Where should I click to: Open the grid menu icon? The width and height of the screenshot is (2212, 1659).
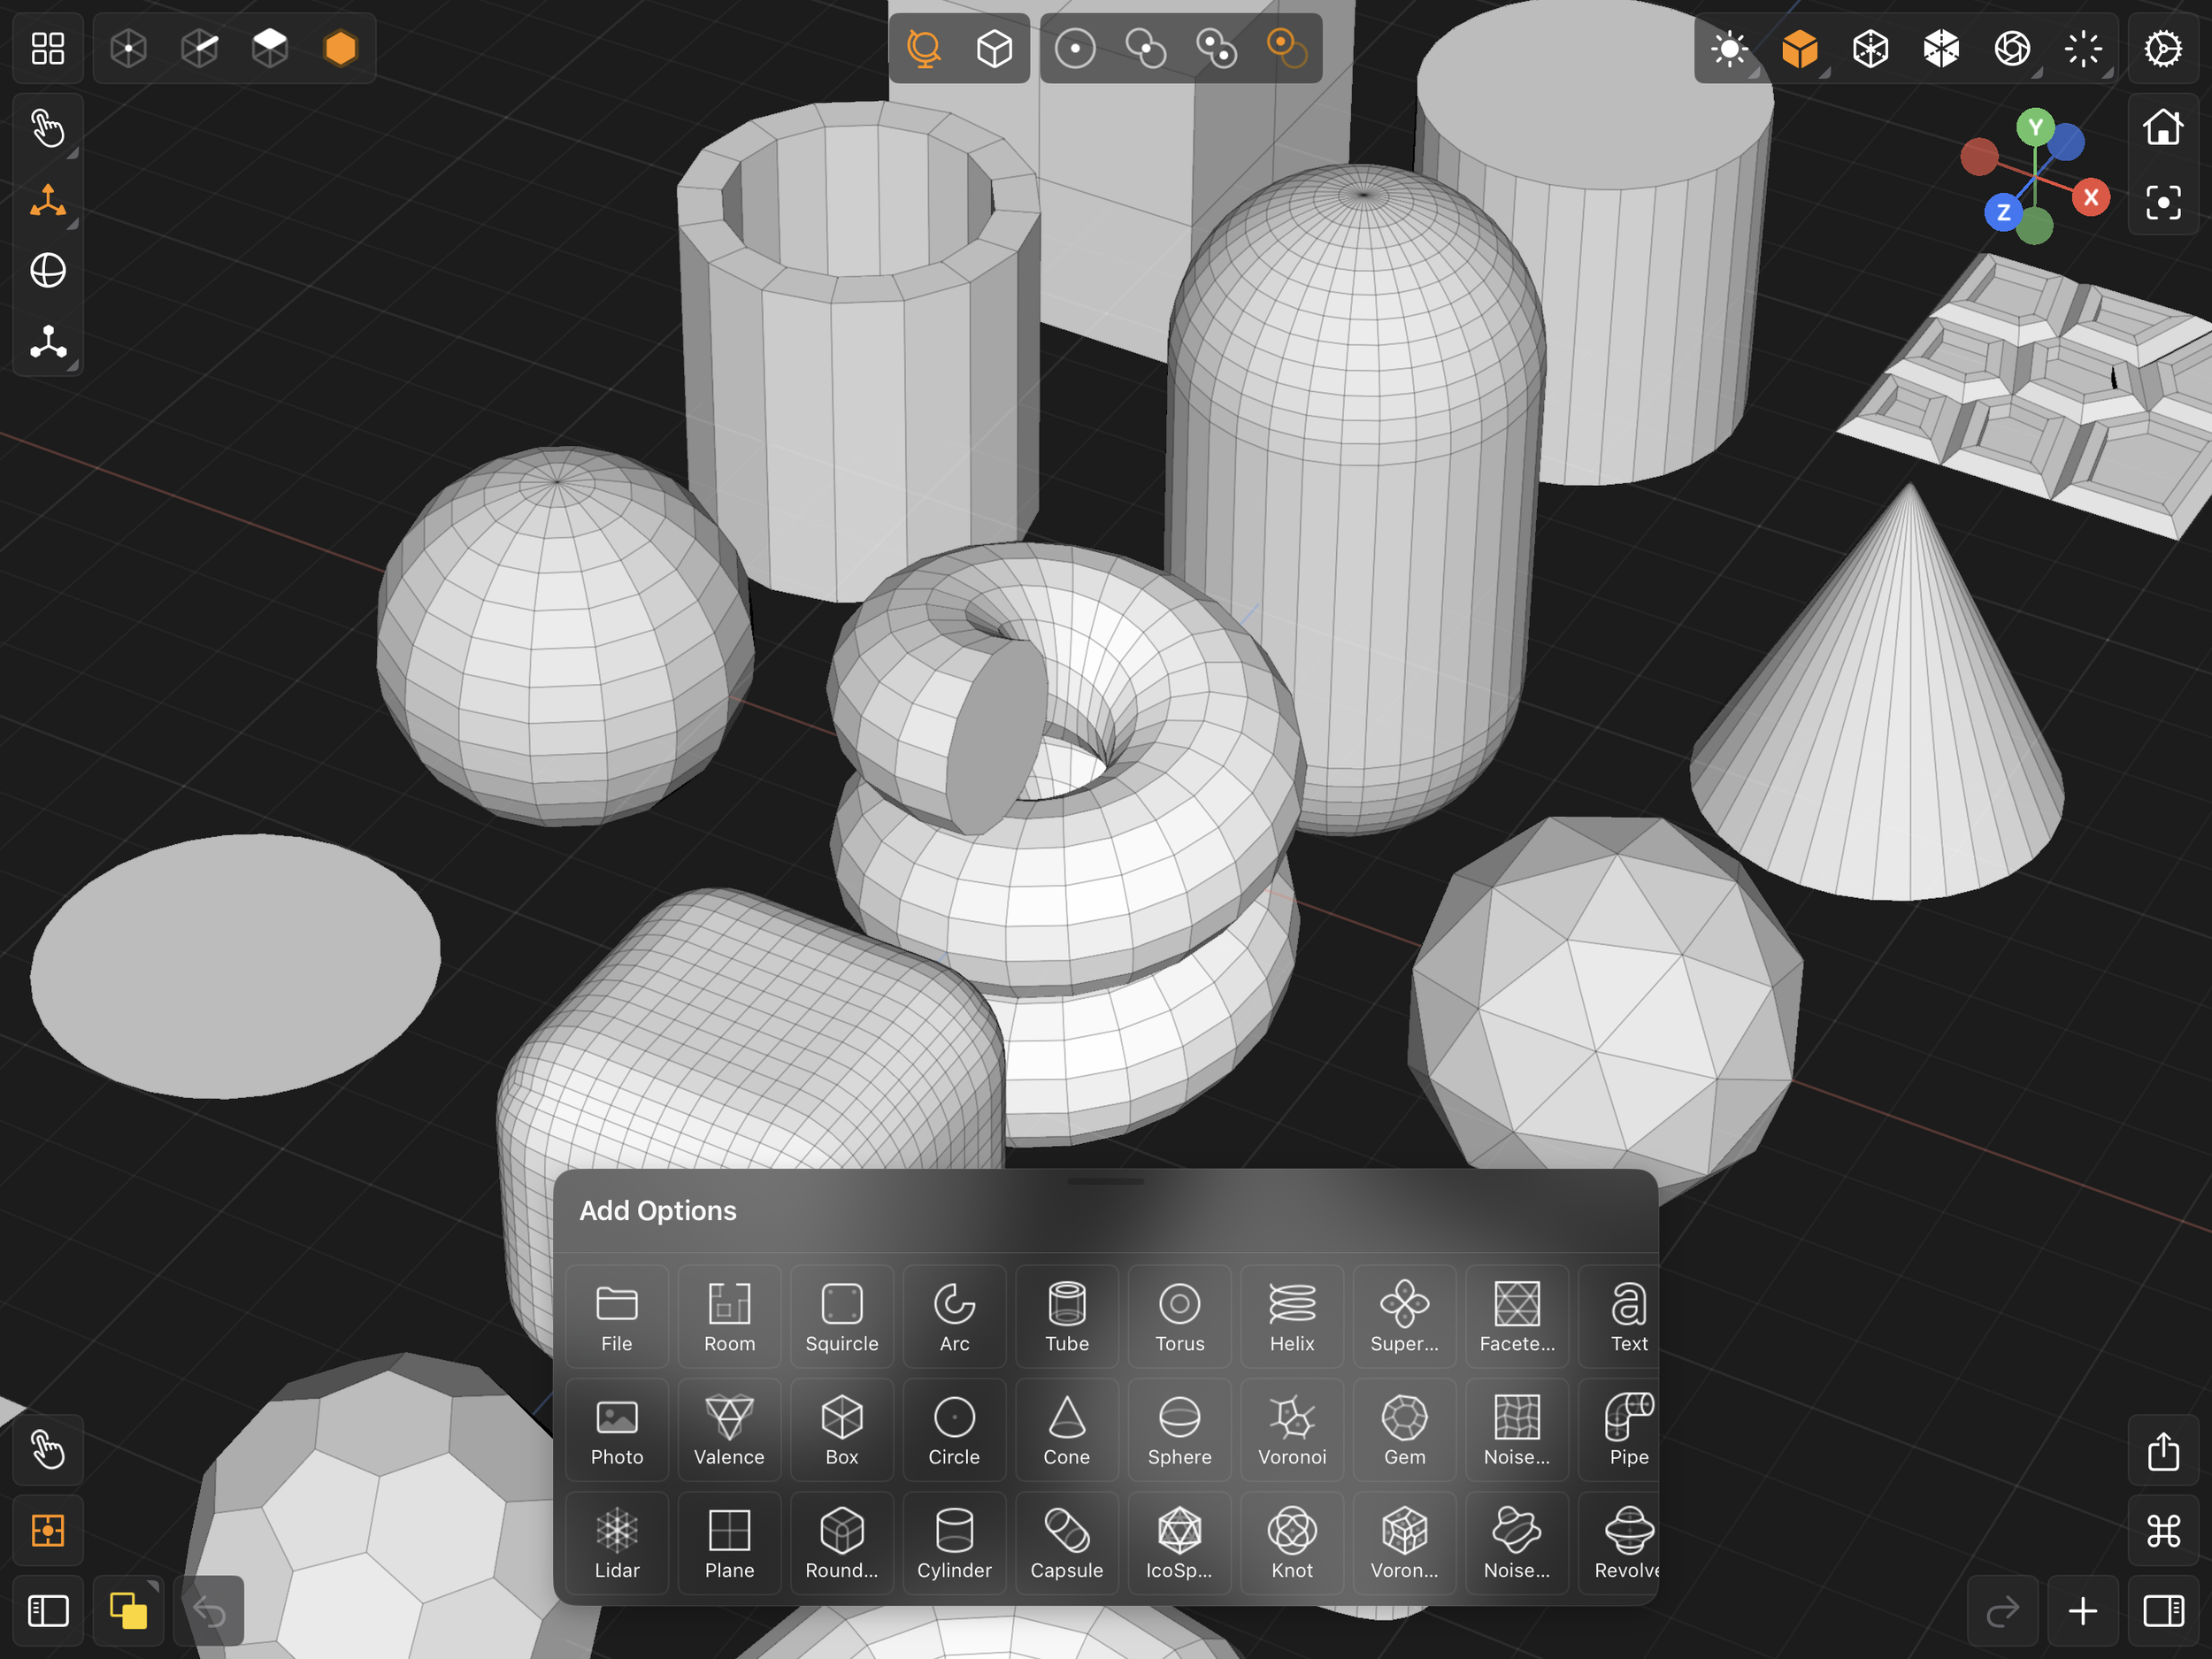(48, 48)
